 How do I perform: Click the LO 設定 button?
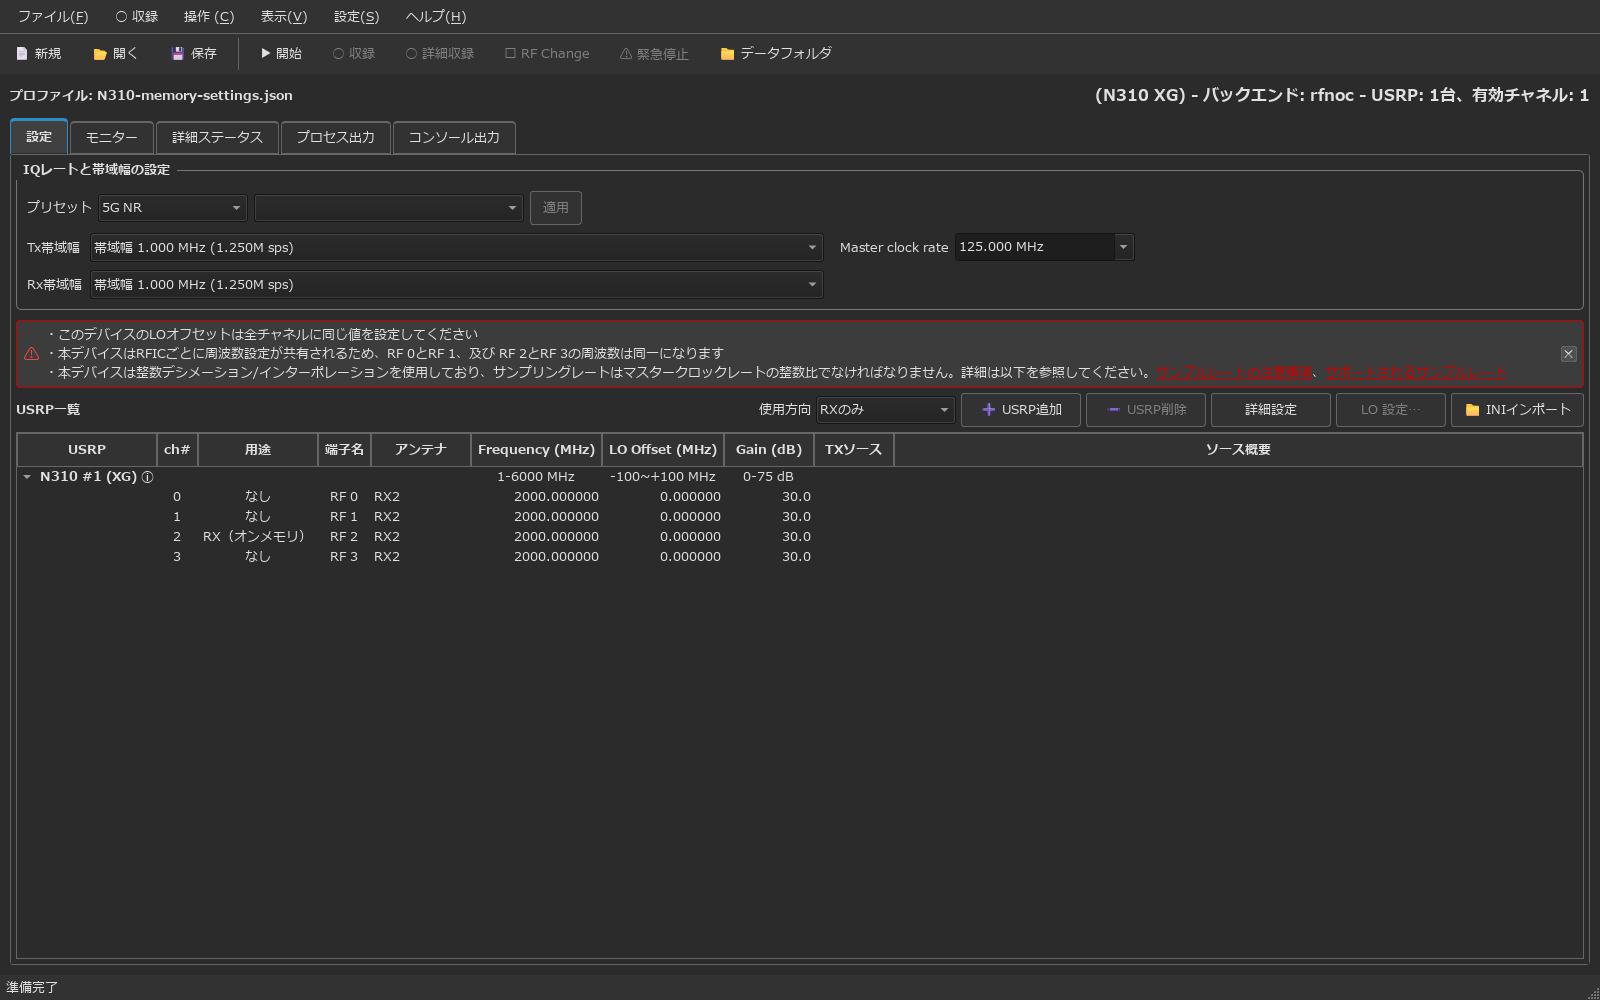coord(1391,410)
